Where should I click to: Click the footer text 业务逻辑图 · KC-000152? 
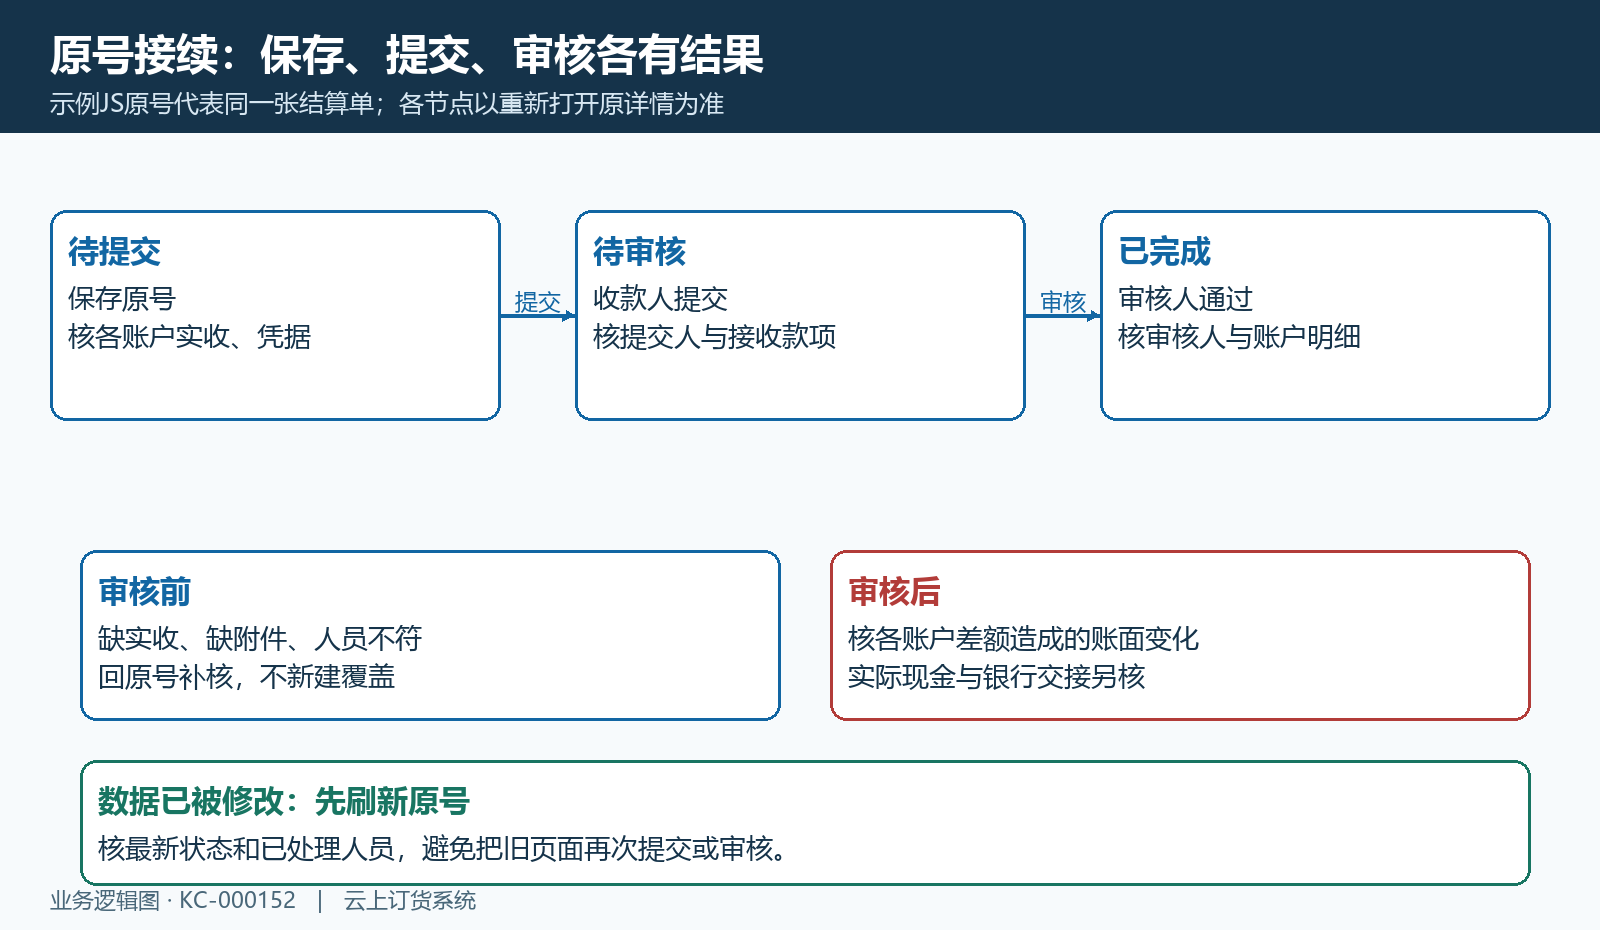pos(173,900)
